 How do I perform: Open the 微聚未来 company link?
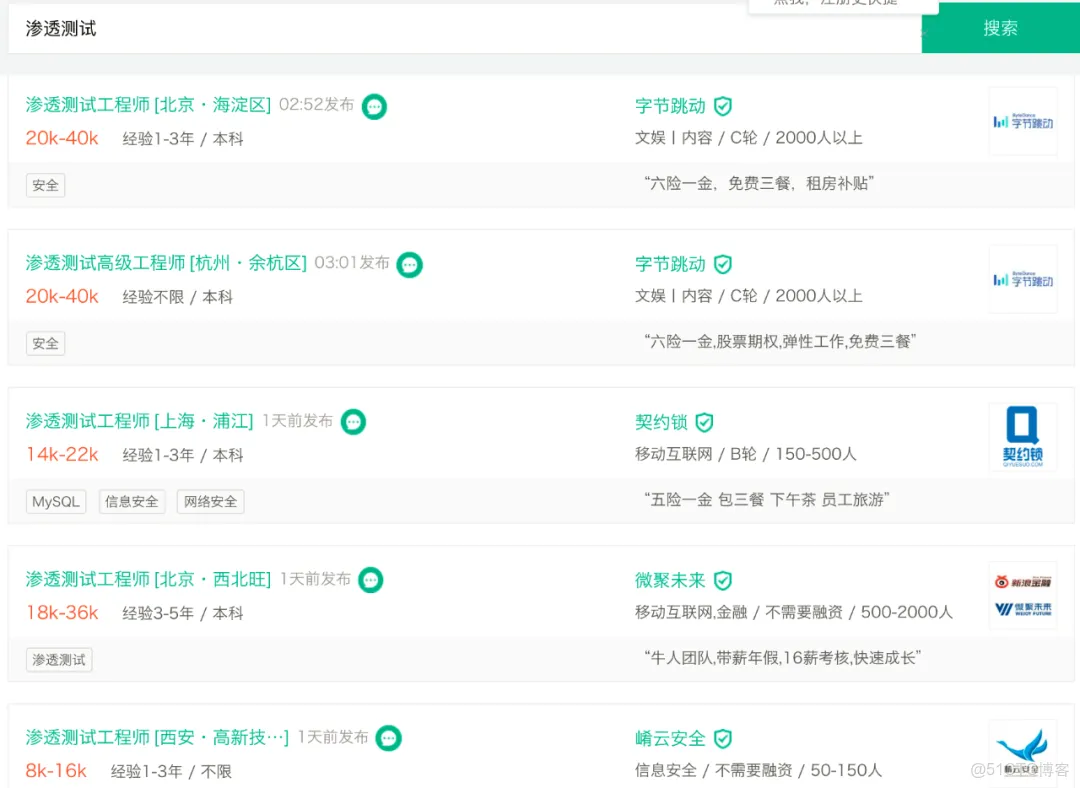670,581
